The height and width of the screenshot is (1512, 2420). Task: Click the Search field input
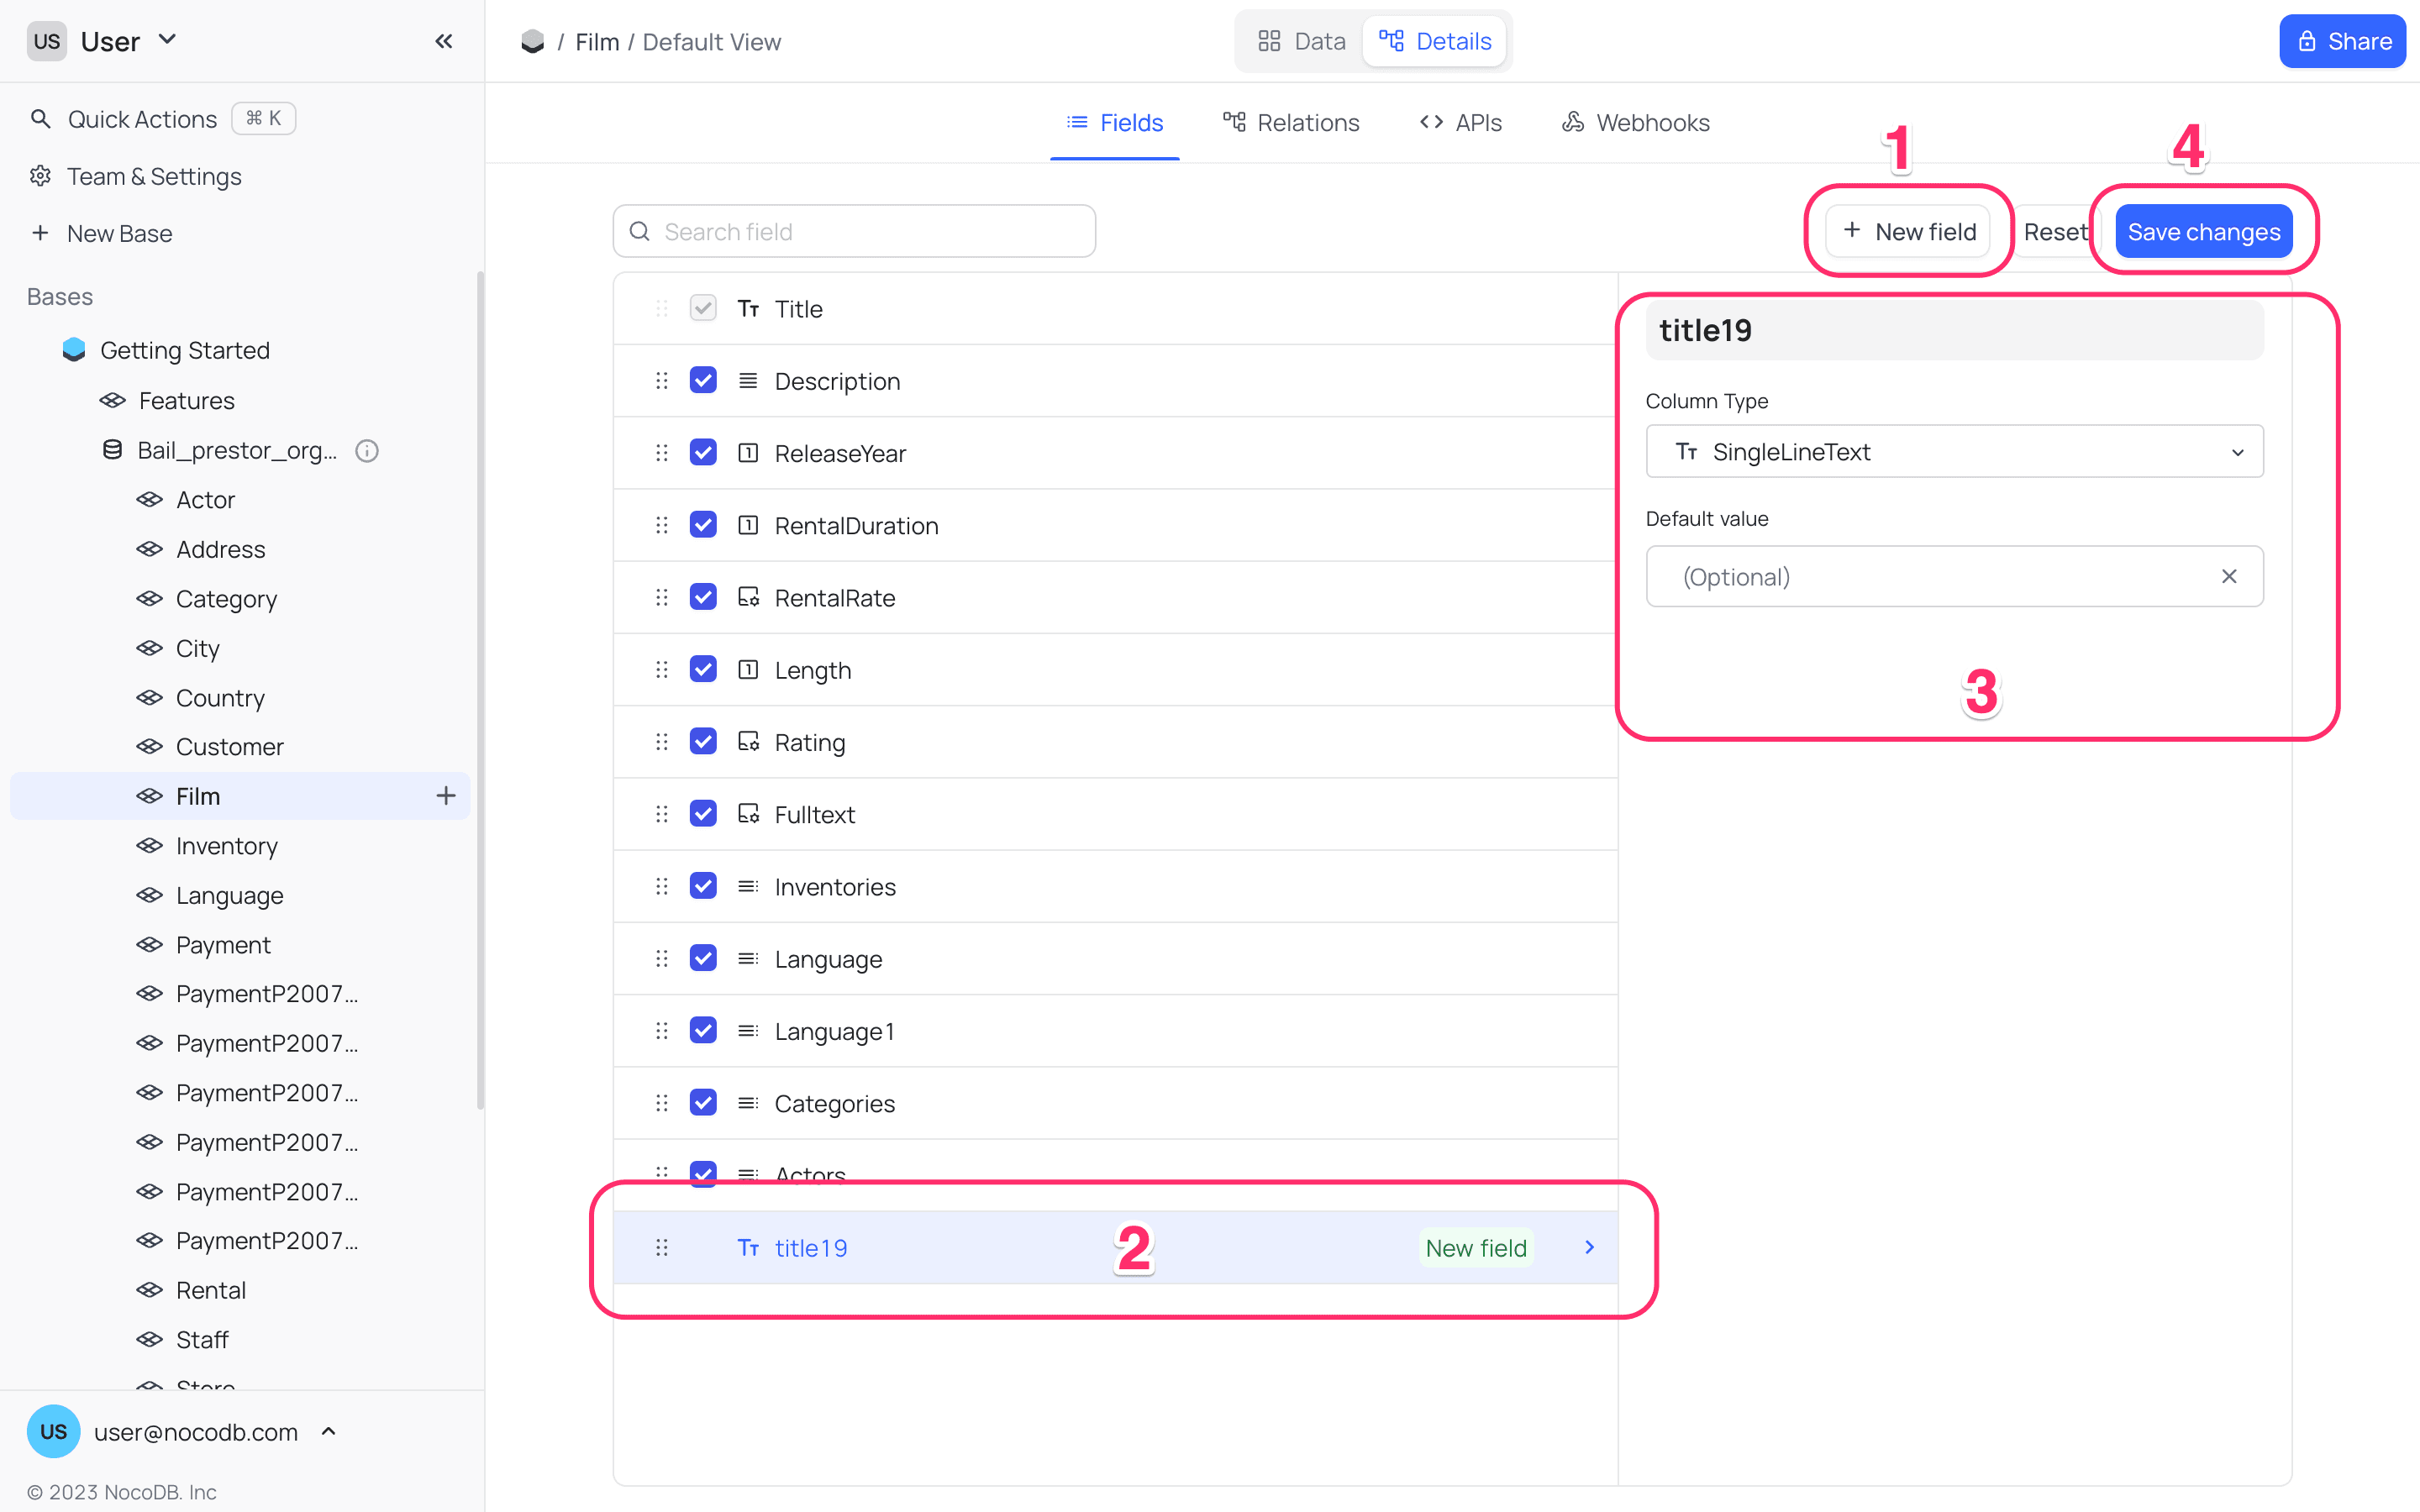tap(854, 232)
